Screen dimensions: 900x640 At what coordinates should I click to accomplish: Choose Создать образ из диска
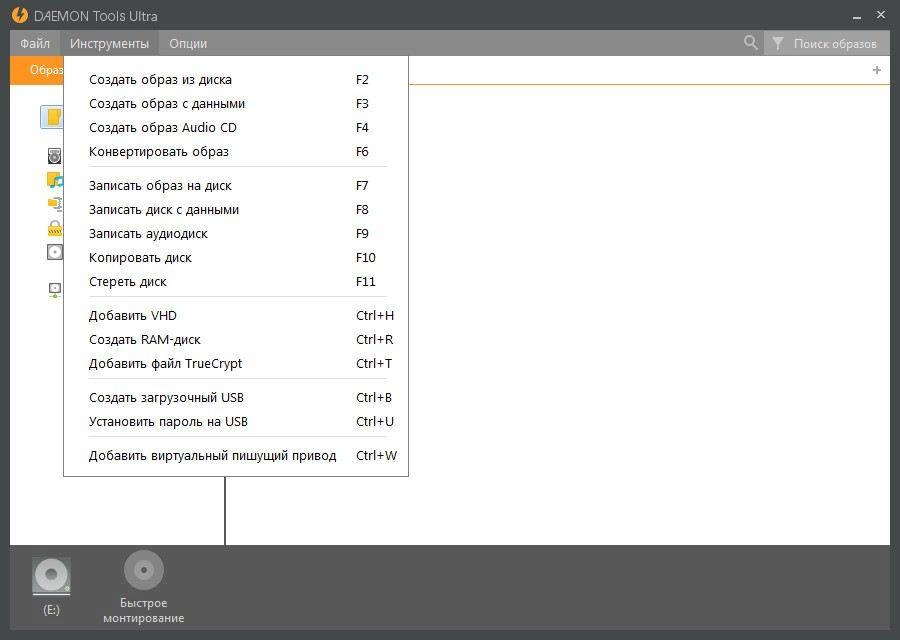236,80
